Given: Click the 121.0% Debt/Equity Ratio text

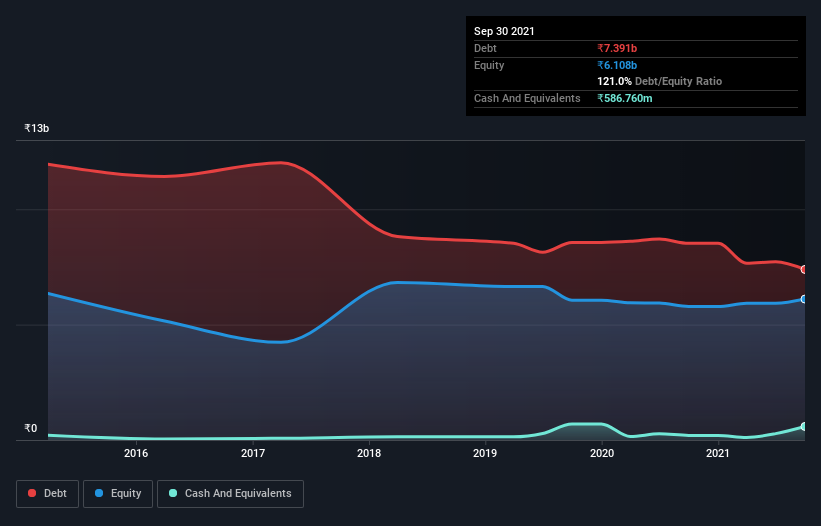Looking at the screenshot, I should [660, 82].
